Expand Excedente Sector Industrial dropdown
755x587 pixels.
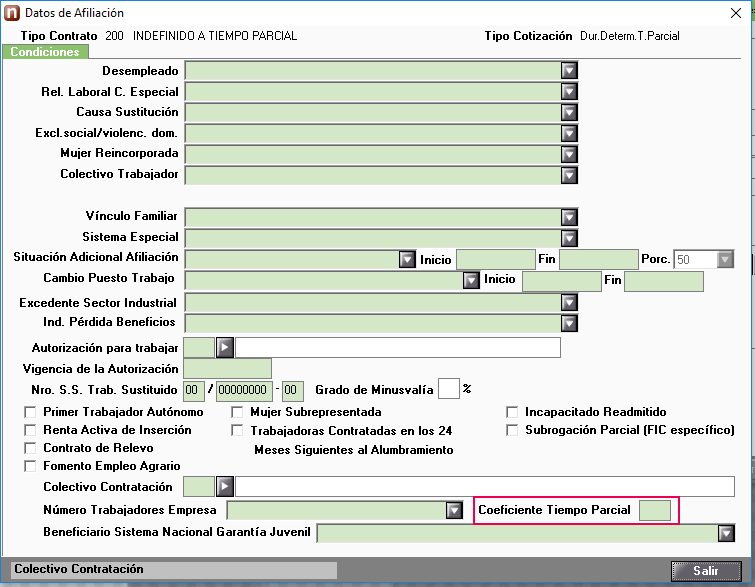(569, 302)
